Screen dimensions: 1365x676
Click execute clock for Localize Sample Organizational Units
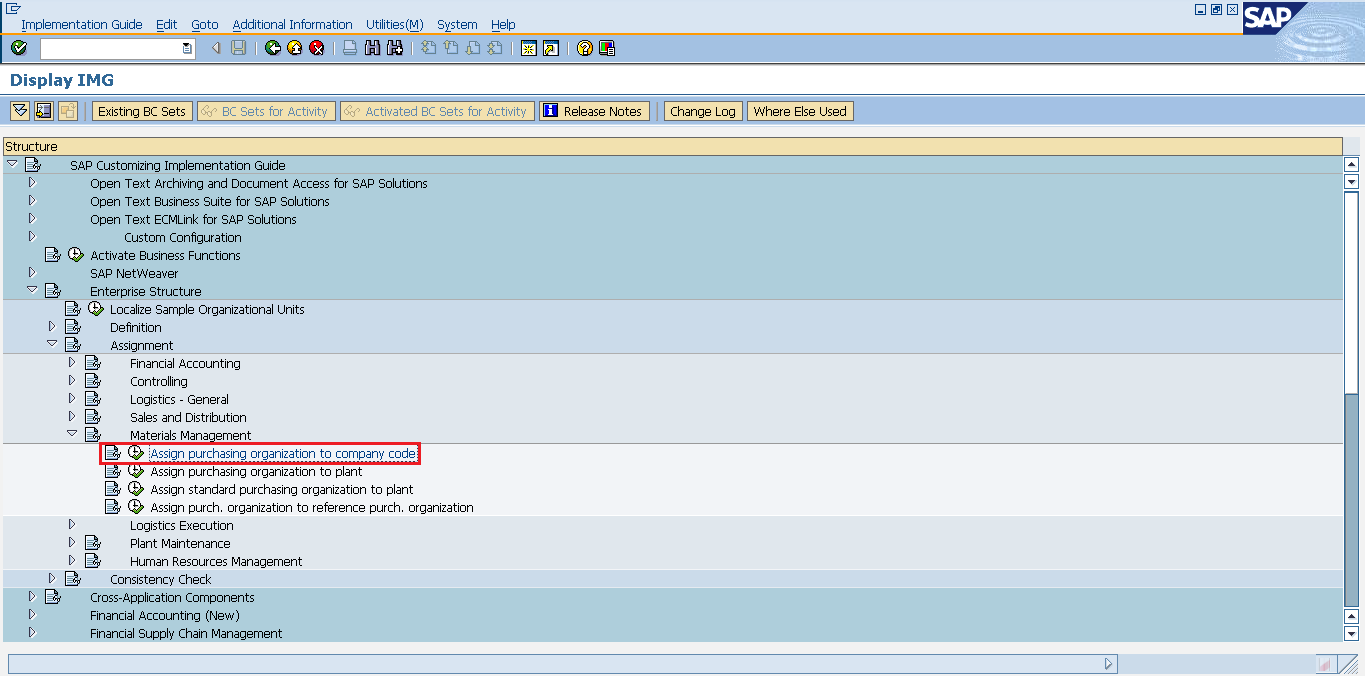(96, 309)
